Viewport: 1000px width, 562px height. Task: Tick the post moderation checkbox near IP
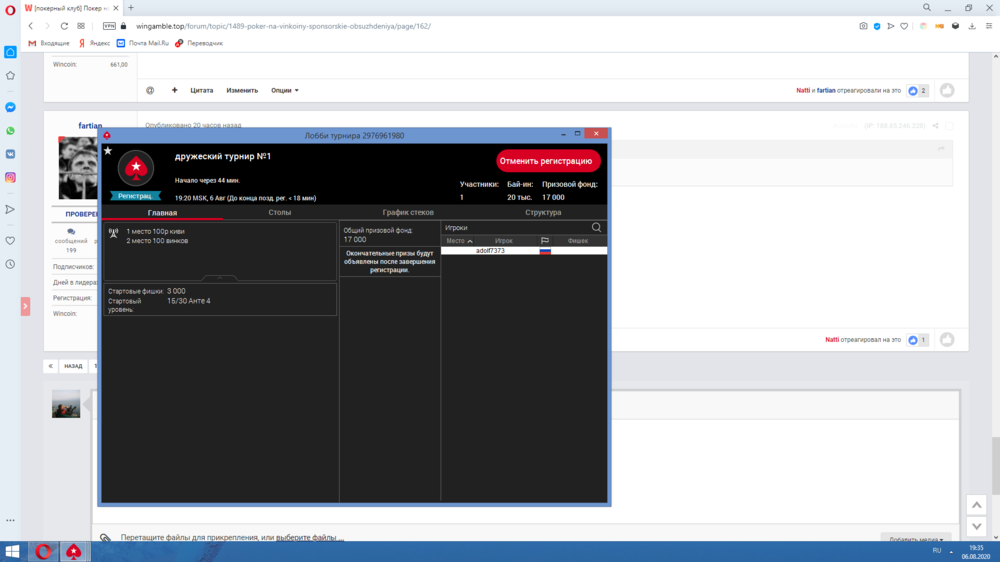click(947, 126)
